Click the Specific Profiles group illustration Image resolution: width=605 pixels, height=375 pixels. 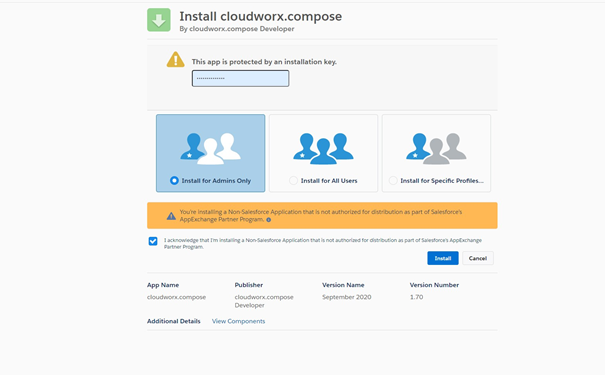coord(436,149)
